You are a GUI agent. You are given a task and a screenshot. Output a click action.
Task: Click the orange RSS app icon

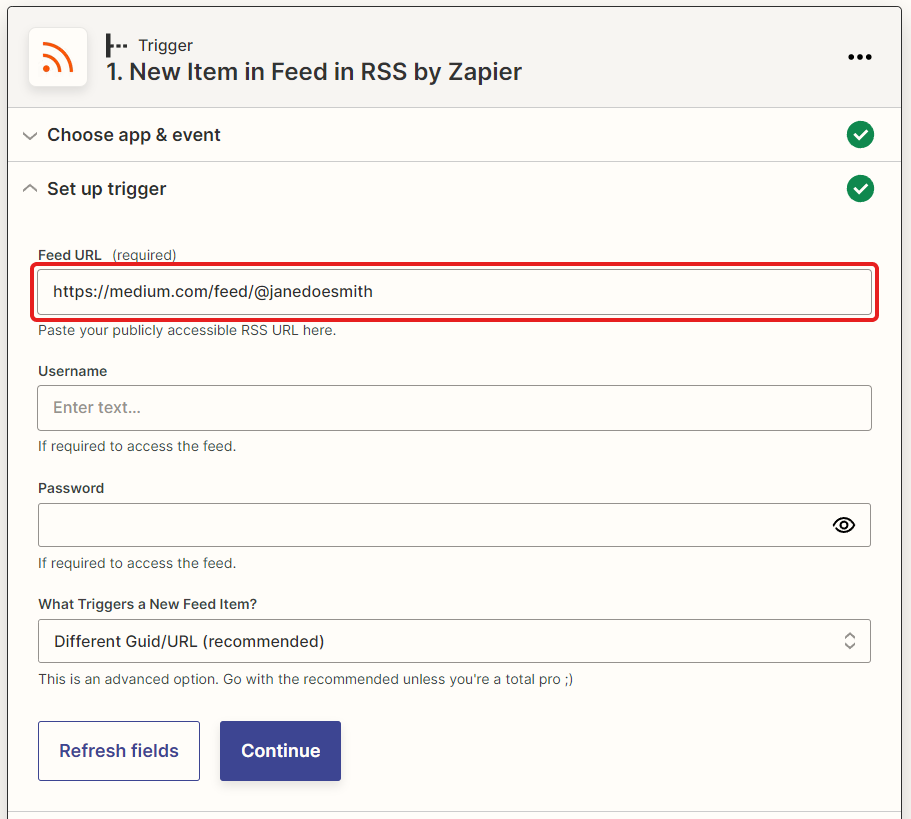click(58, 58)
